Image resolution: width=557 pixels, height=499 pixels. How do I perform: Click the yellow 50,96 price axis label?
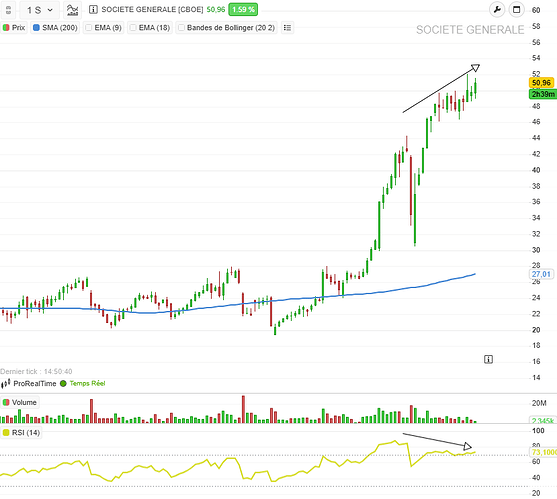[541, 83]
